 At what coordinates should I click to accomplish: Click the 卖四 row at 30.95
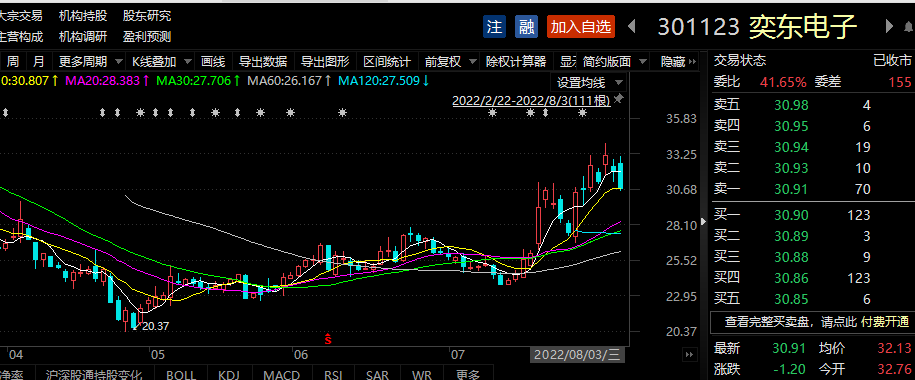point(812,126)
